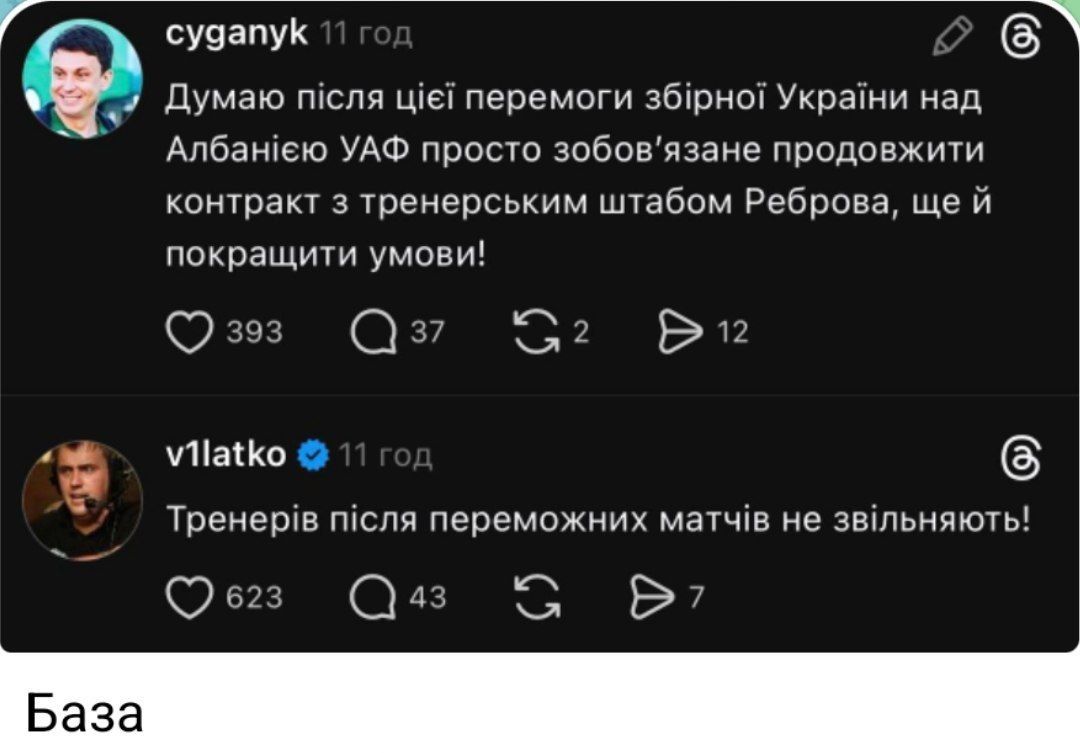The image size is (1080, 753).
Task: Open comments on cyganyk's post
Action: pyautogui.click(x=374, y=331)
